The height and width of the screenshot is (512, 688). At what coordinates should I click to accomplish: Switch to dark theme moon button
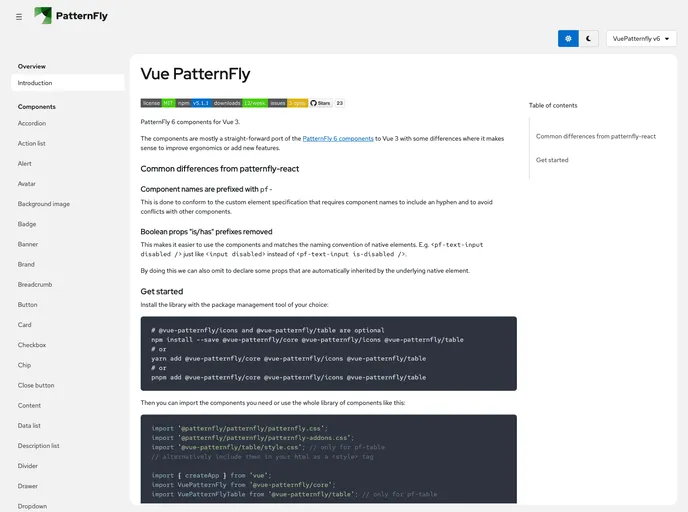click(588, 39)
